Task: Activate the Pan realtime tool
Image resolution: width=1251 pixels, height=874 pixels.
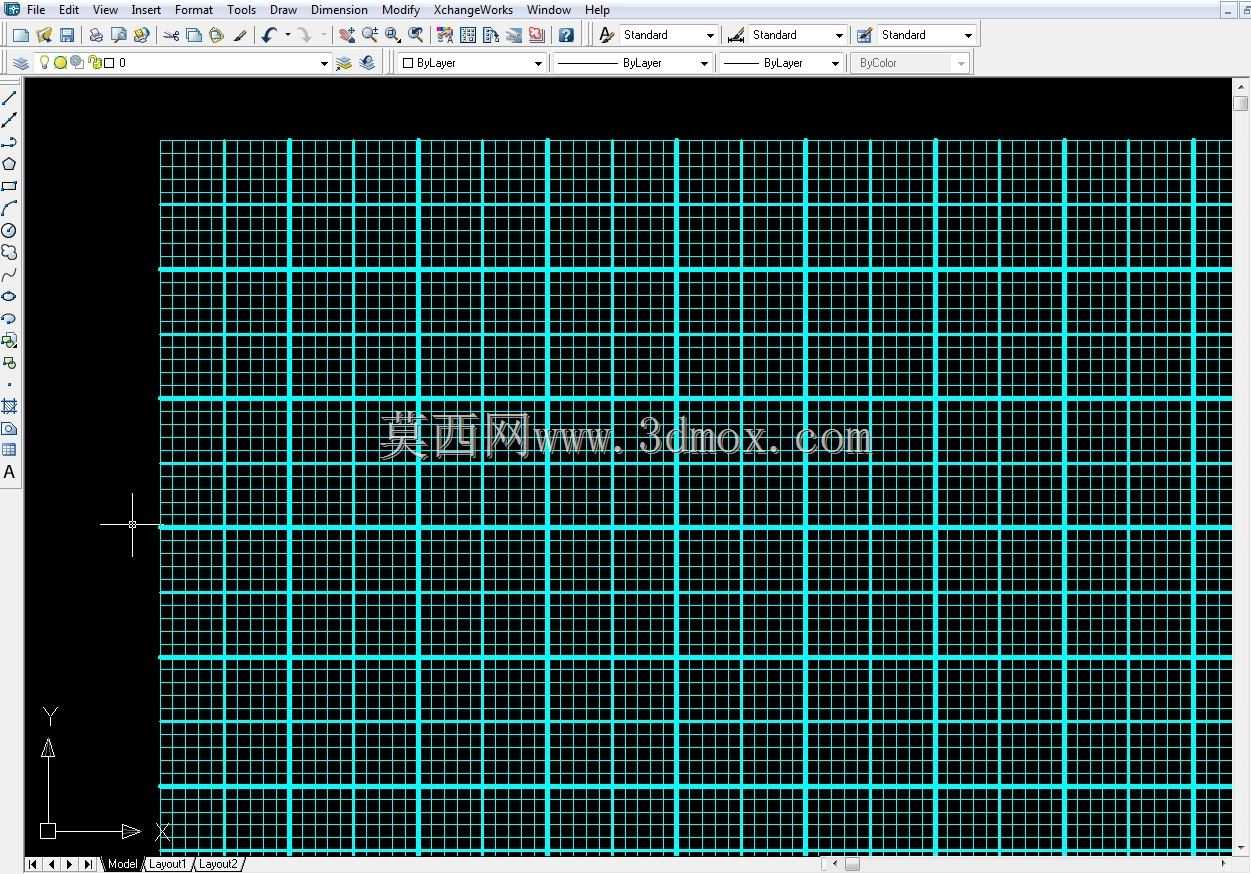Action: click(x=346, y=35)
